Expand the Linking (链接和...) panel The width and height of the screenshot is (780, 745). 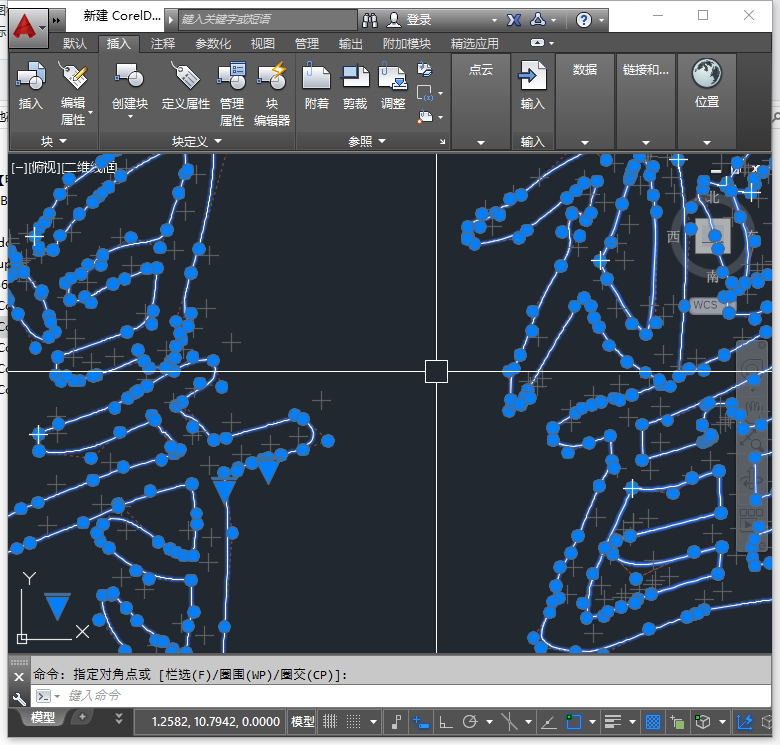646,142
